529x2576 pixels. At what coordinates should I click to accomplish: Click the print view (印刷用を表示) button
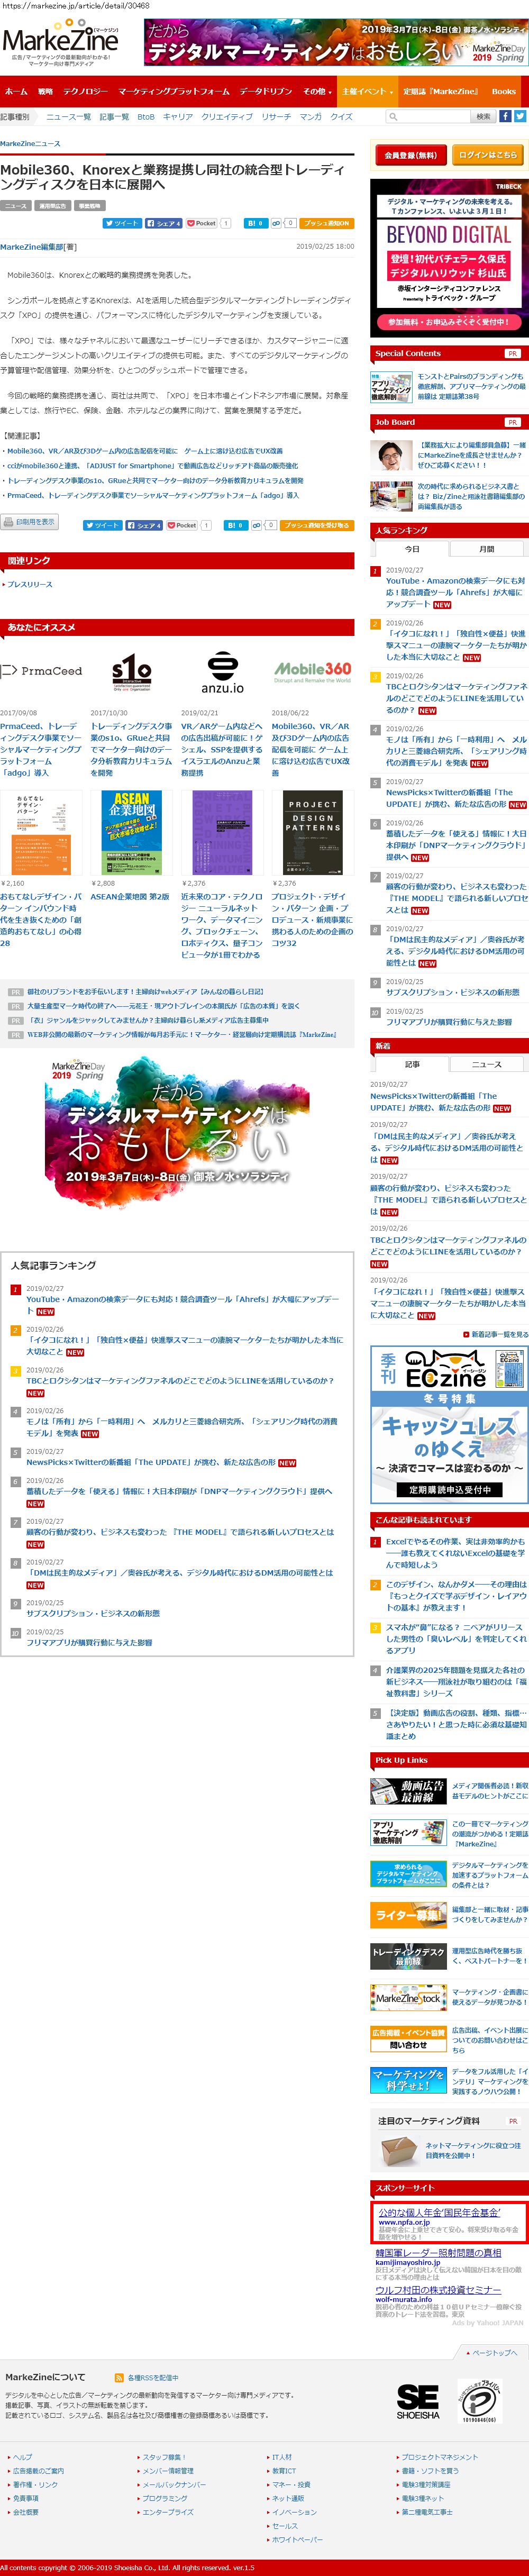click(29, 521)
